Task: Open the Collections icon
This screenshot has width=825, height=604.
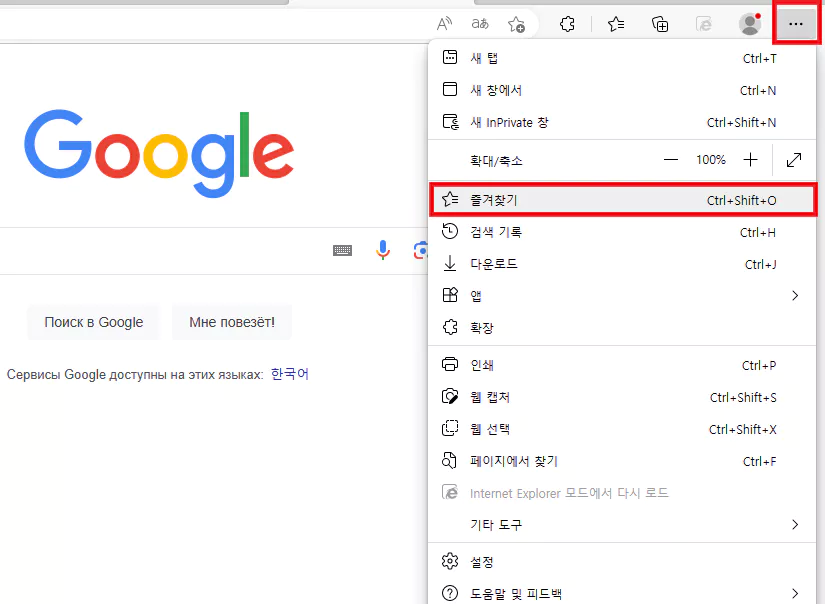Action: [x=660, y=23]
